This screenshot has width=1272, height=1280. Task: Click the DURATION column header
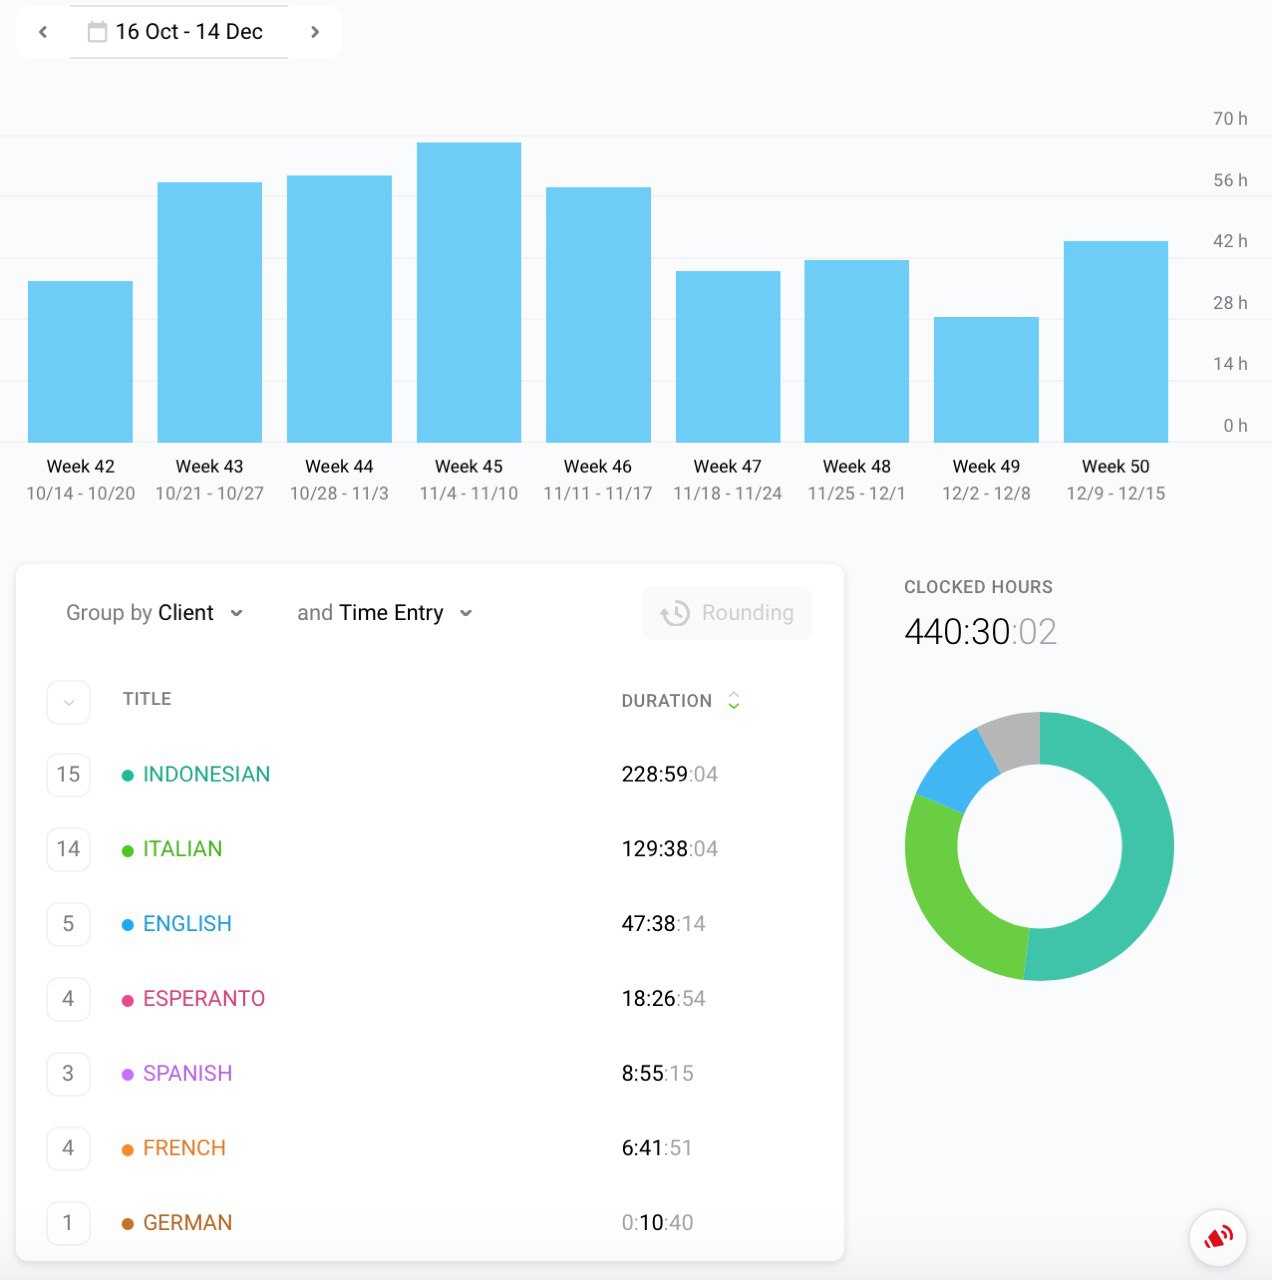[667, 701]
